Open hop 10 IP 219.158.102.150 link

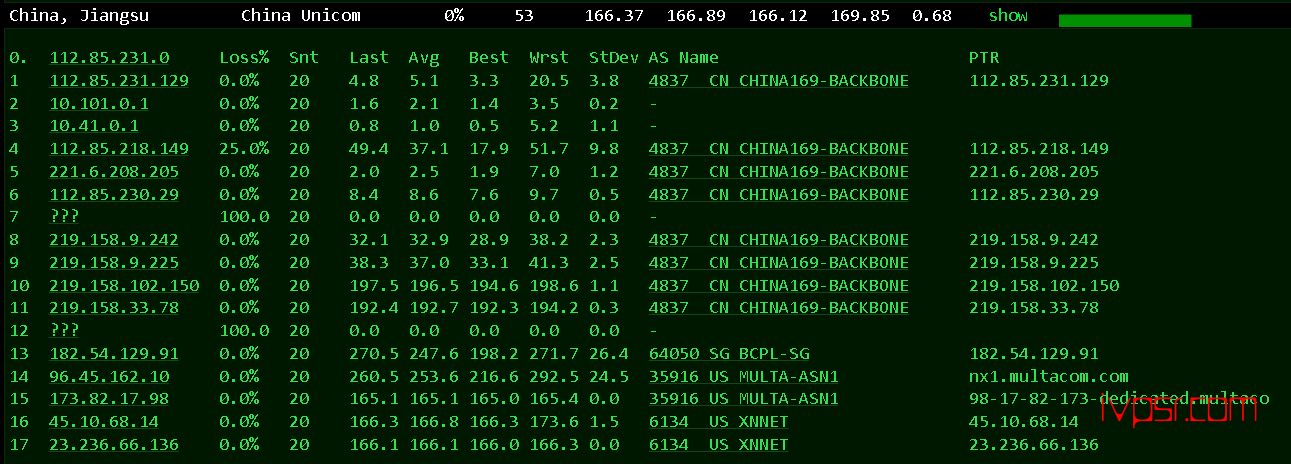point(124,285)
